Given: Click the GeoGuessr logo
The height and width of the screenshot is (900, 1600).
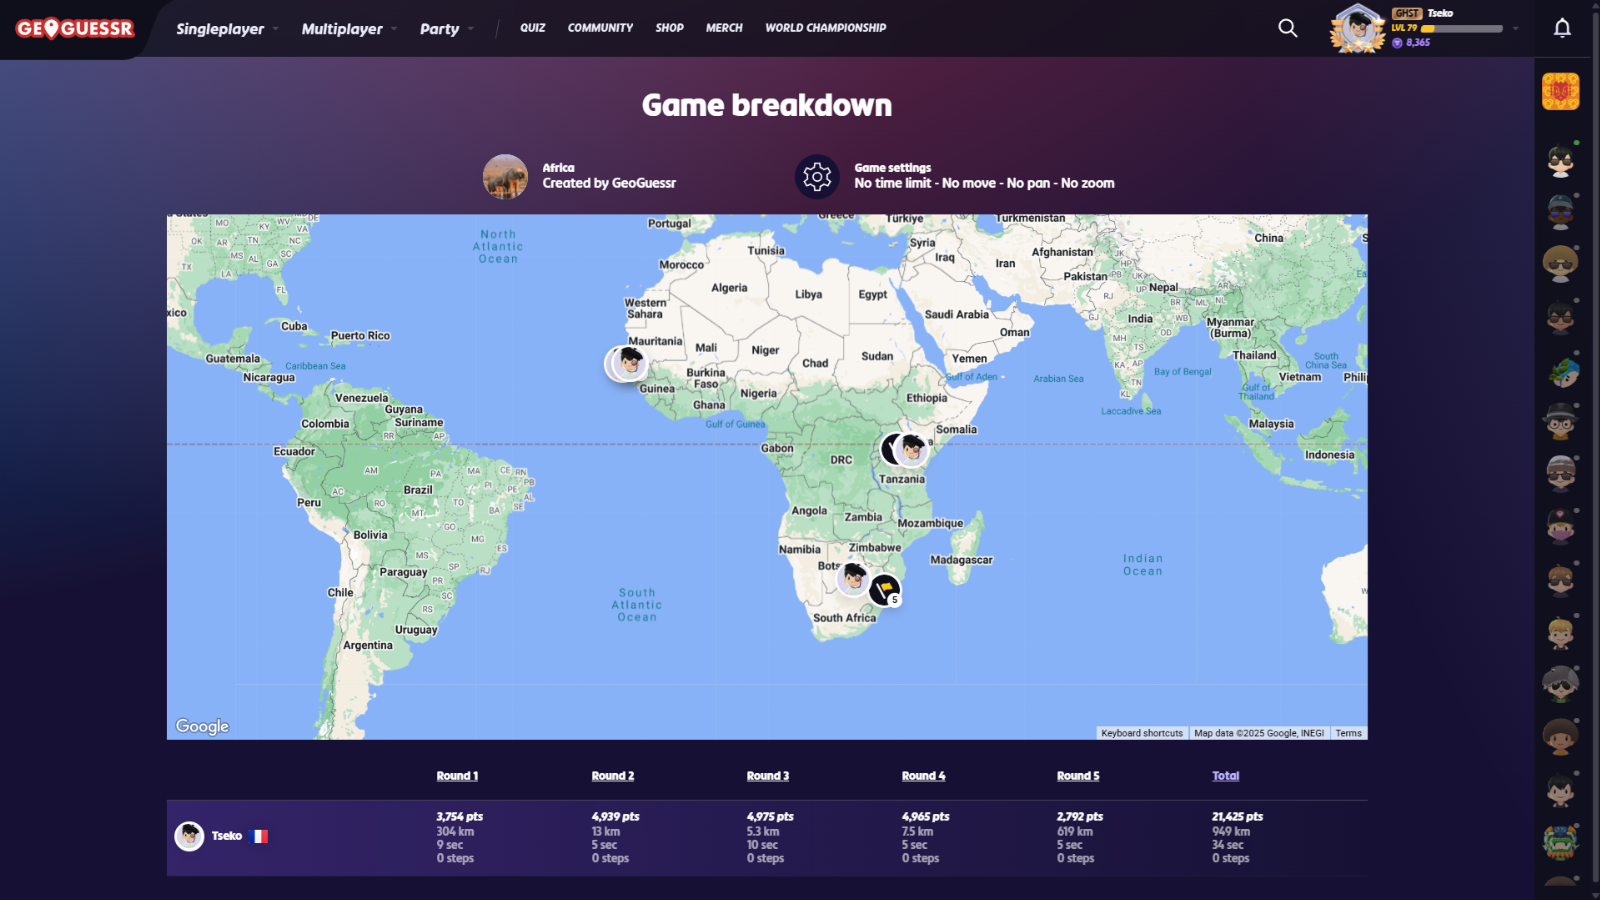Looking at the screenshot, I should pyautogui.click(x=75, y=29).
